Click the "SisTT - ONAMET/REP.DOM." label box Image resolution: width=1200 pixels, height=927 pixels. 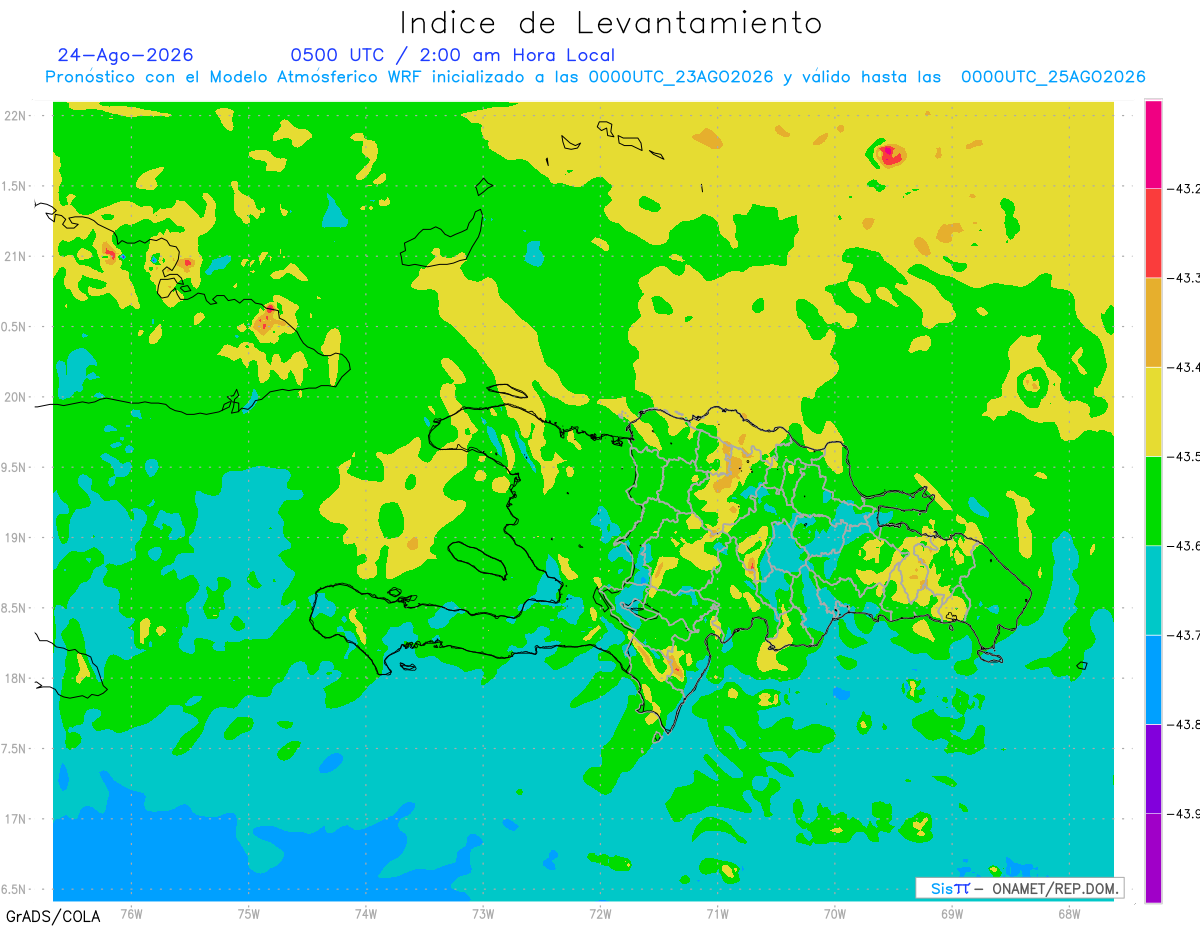click(x=1019, y=888)
